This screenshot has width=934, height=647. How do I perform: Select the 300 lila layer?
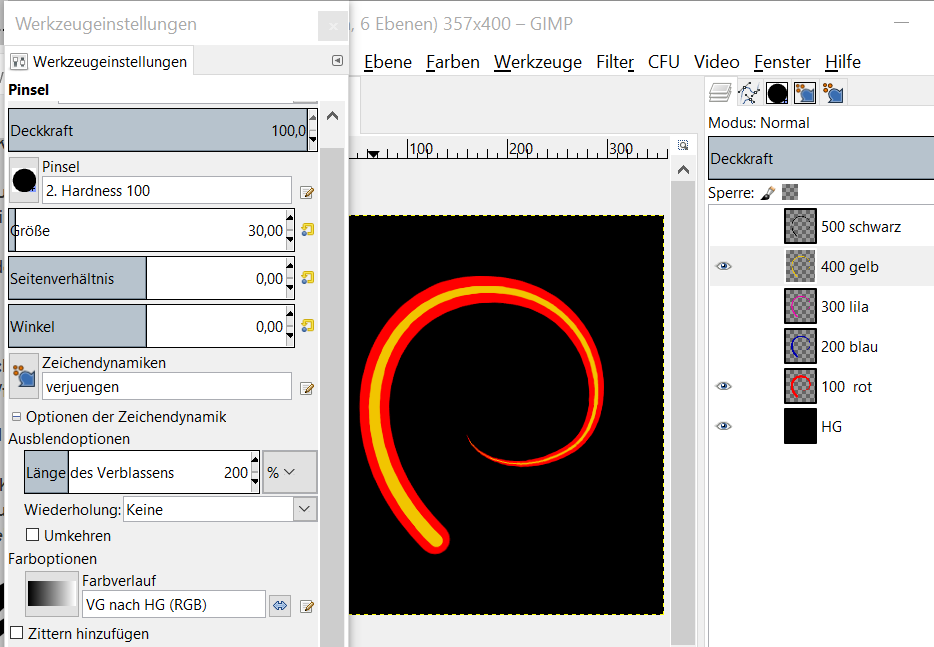point(845,307)
